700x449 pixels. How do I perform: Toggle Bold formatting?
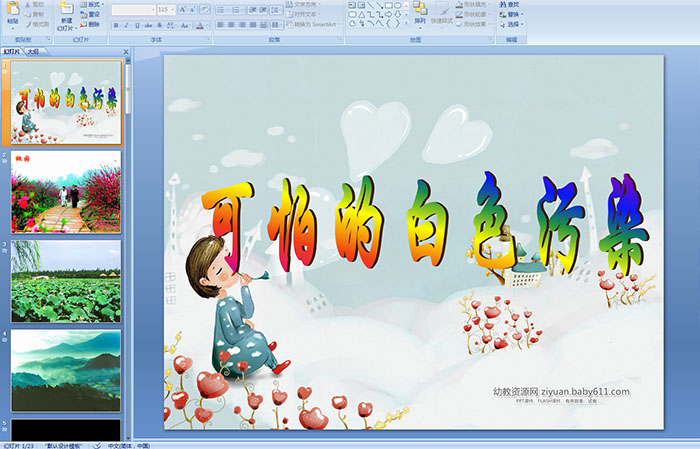pos(116,25)
